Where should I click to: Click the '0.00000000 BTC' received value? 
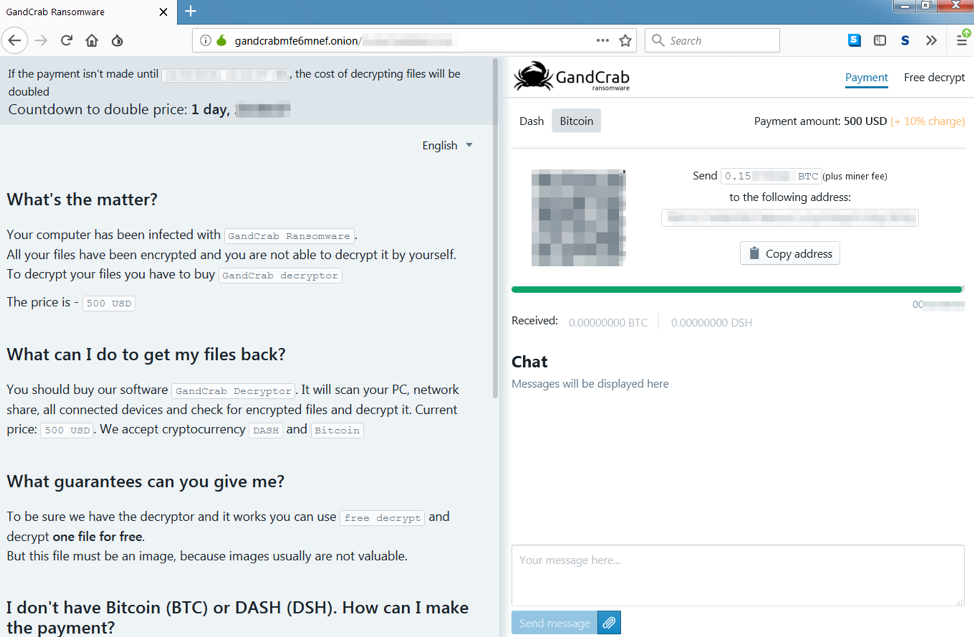coord(608,323)
